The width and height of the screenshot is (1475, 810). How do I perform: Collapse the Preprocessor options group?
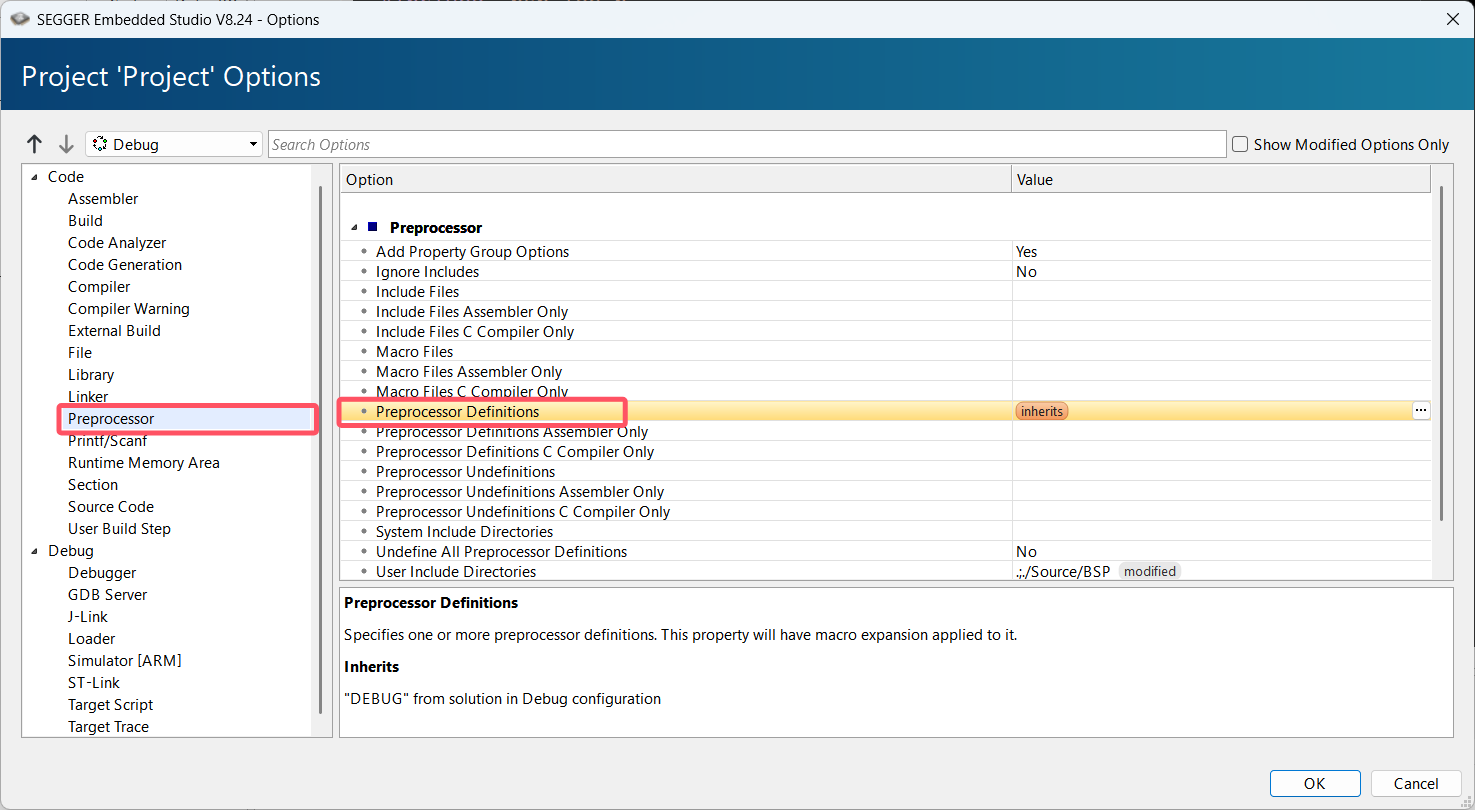tap(354, 228)
